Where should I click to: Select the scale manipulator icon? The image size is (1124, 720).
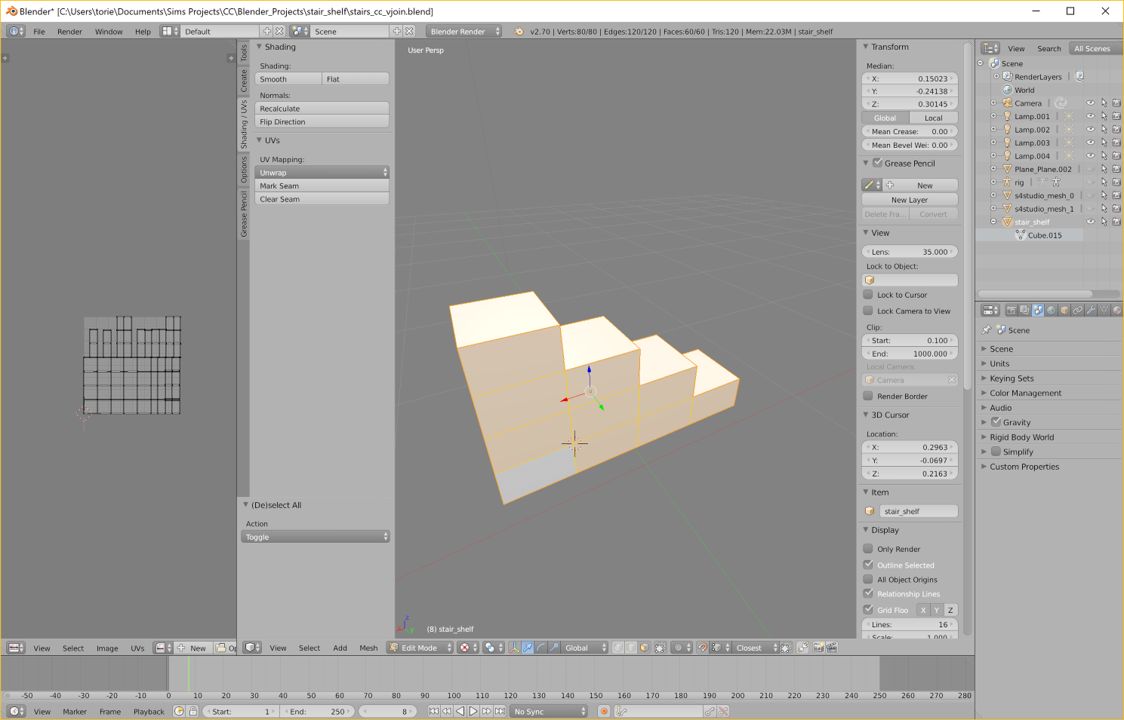coord(553,648)
